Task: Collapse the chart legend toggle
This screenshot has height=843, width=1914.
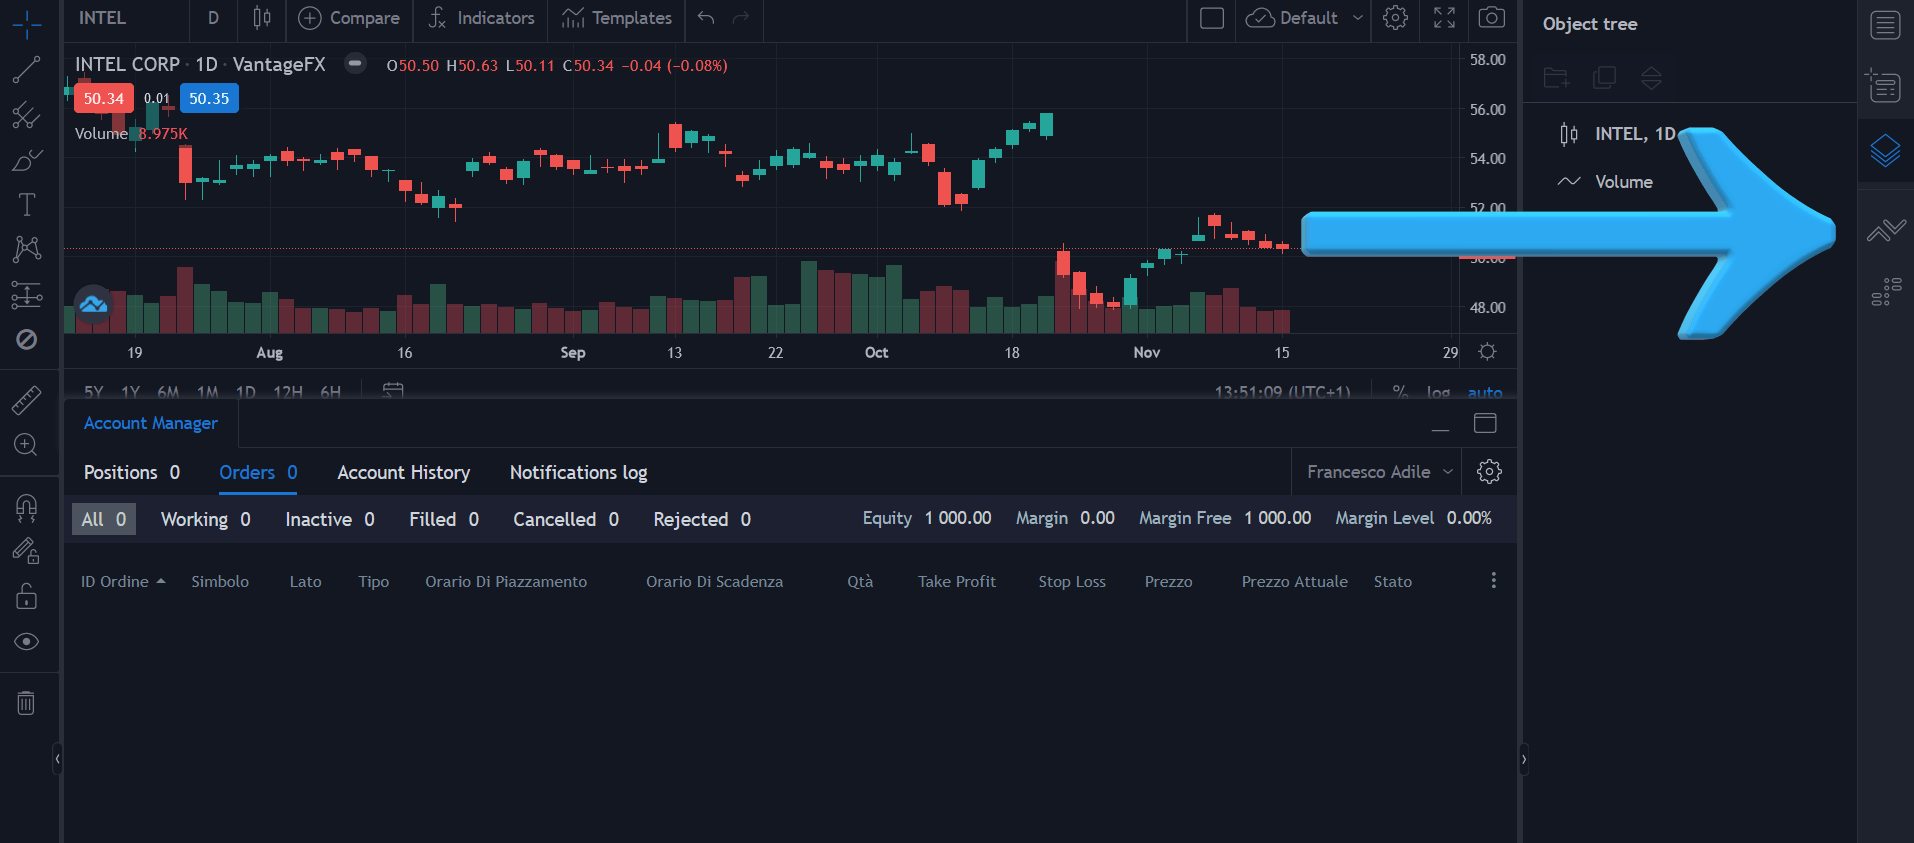Action: pos(355,63)
